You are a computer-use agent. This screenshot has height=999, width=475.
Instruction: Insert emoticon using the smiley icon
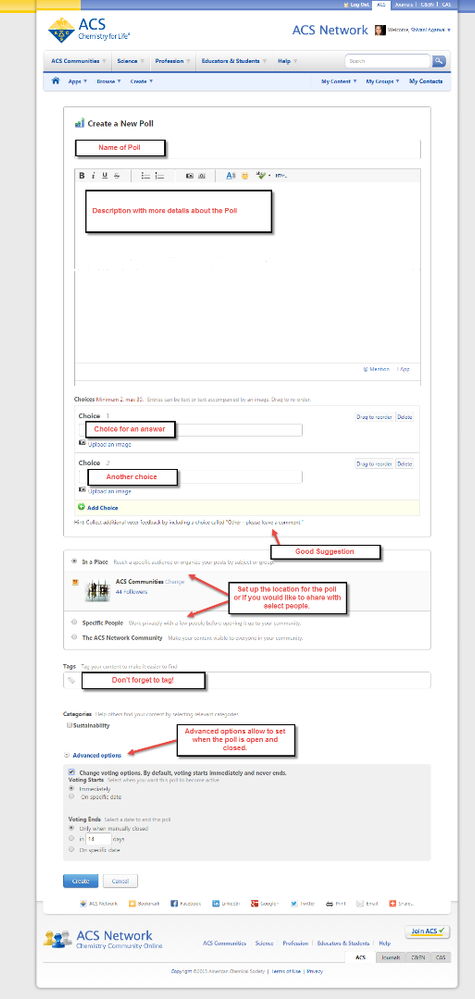click(245, 176)
